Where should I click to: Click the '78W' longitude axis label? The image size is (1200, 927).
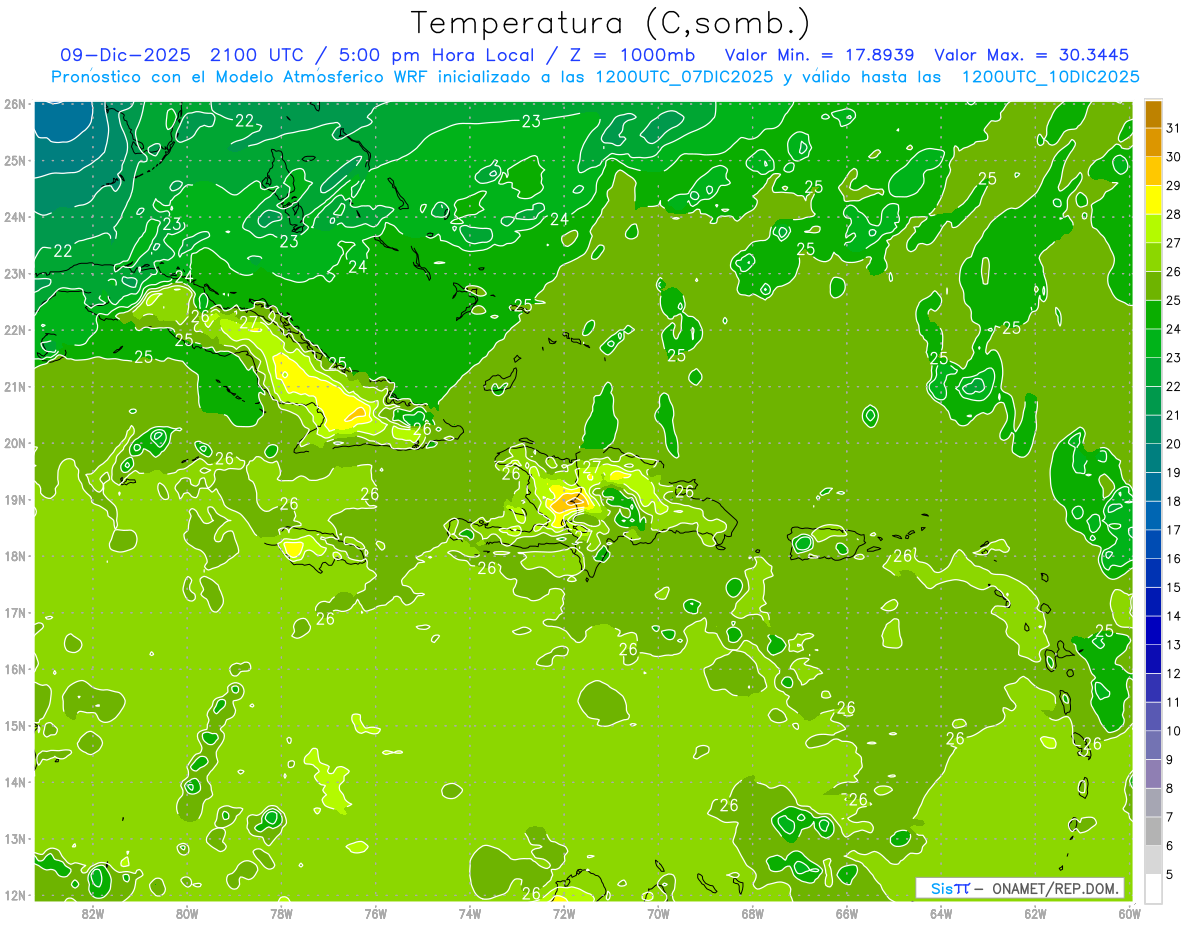(x=281, y=913)
